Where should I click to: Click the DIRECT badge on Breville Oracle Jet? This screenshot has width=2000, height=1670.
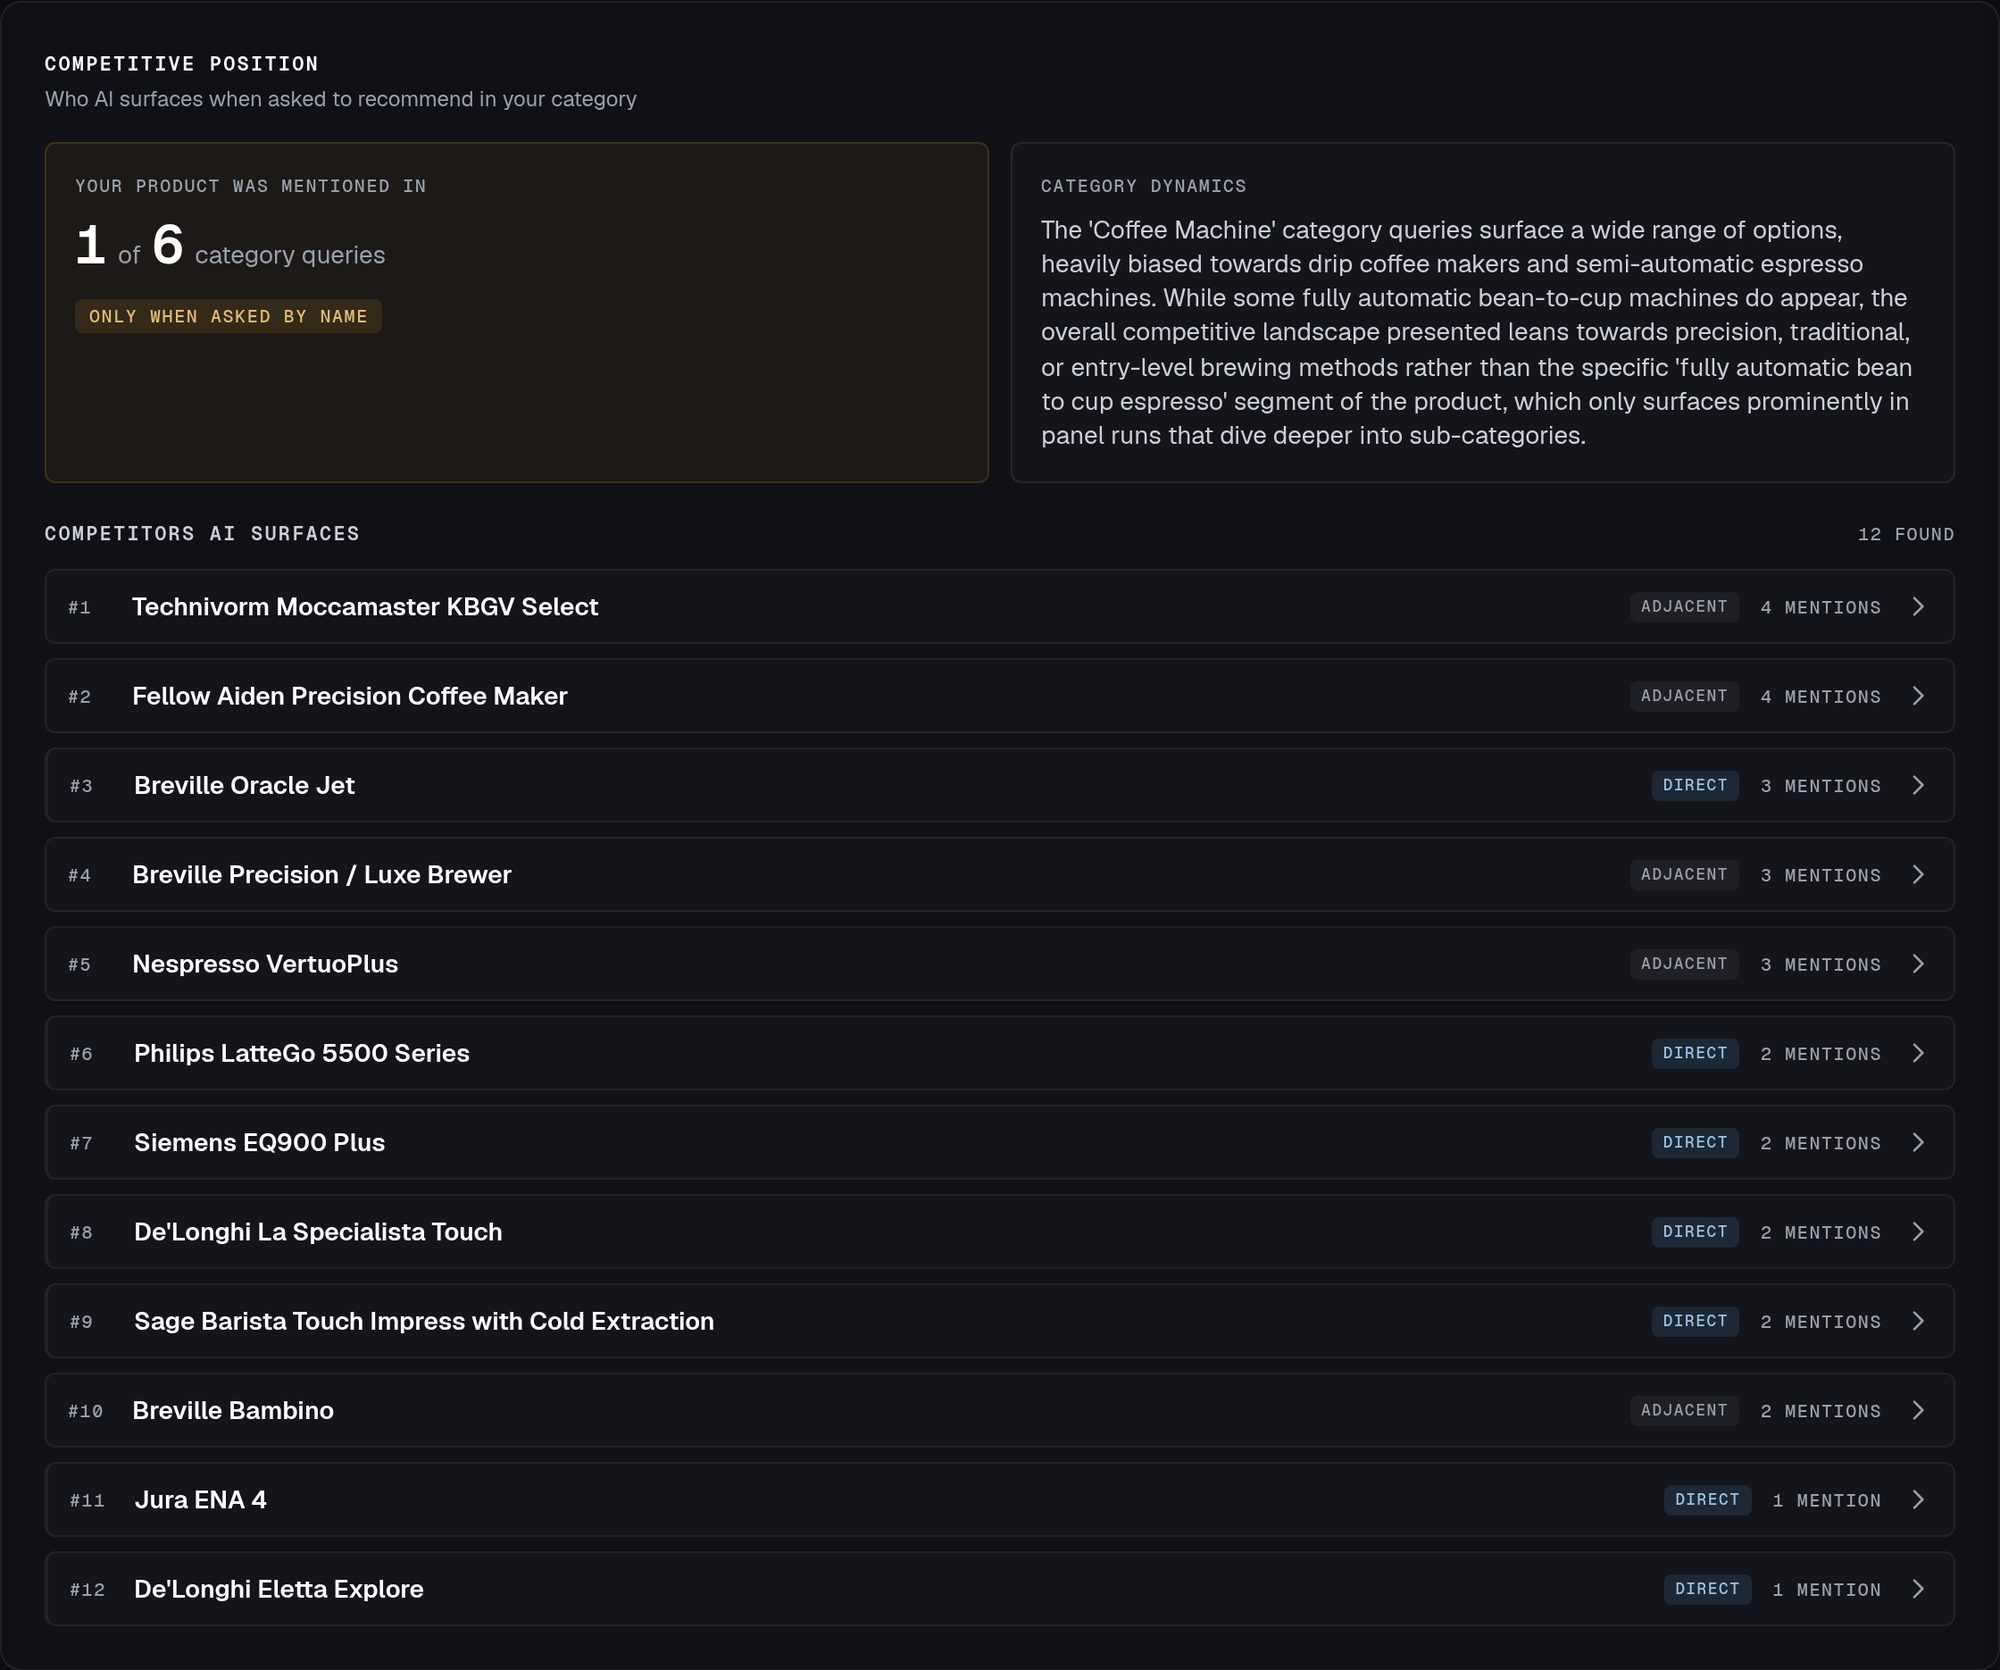1695,786
